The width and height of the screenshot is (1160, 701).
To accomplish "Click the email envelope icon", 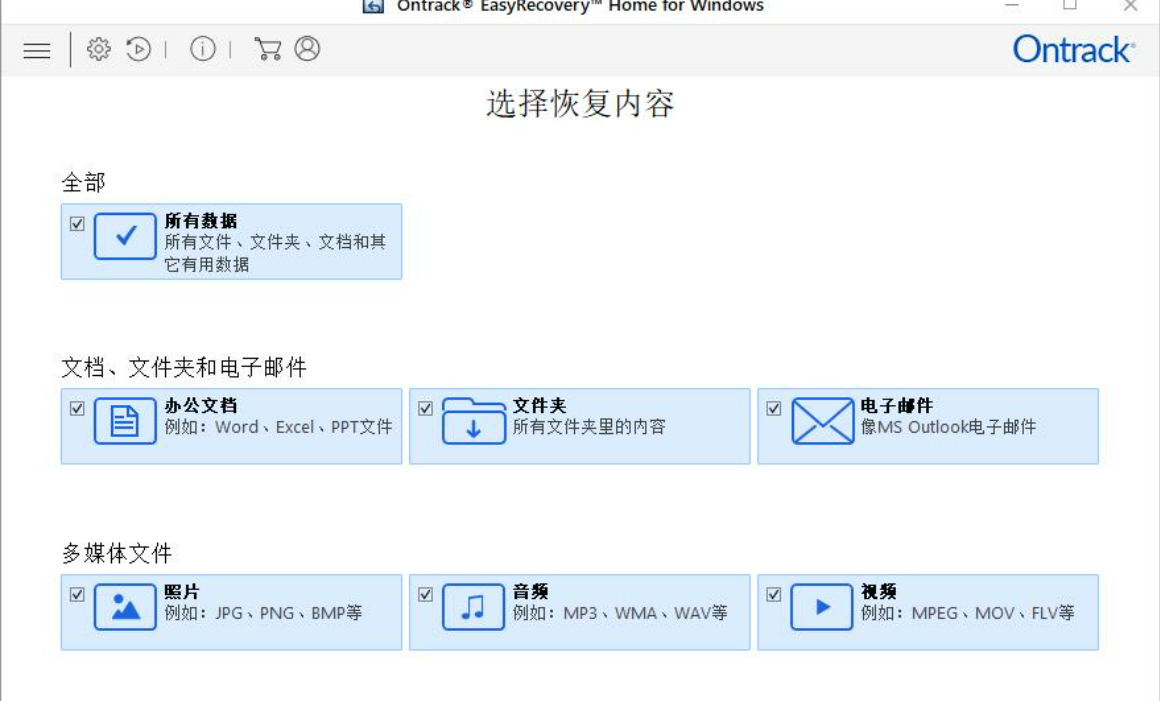I will tap(822, 421).
